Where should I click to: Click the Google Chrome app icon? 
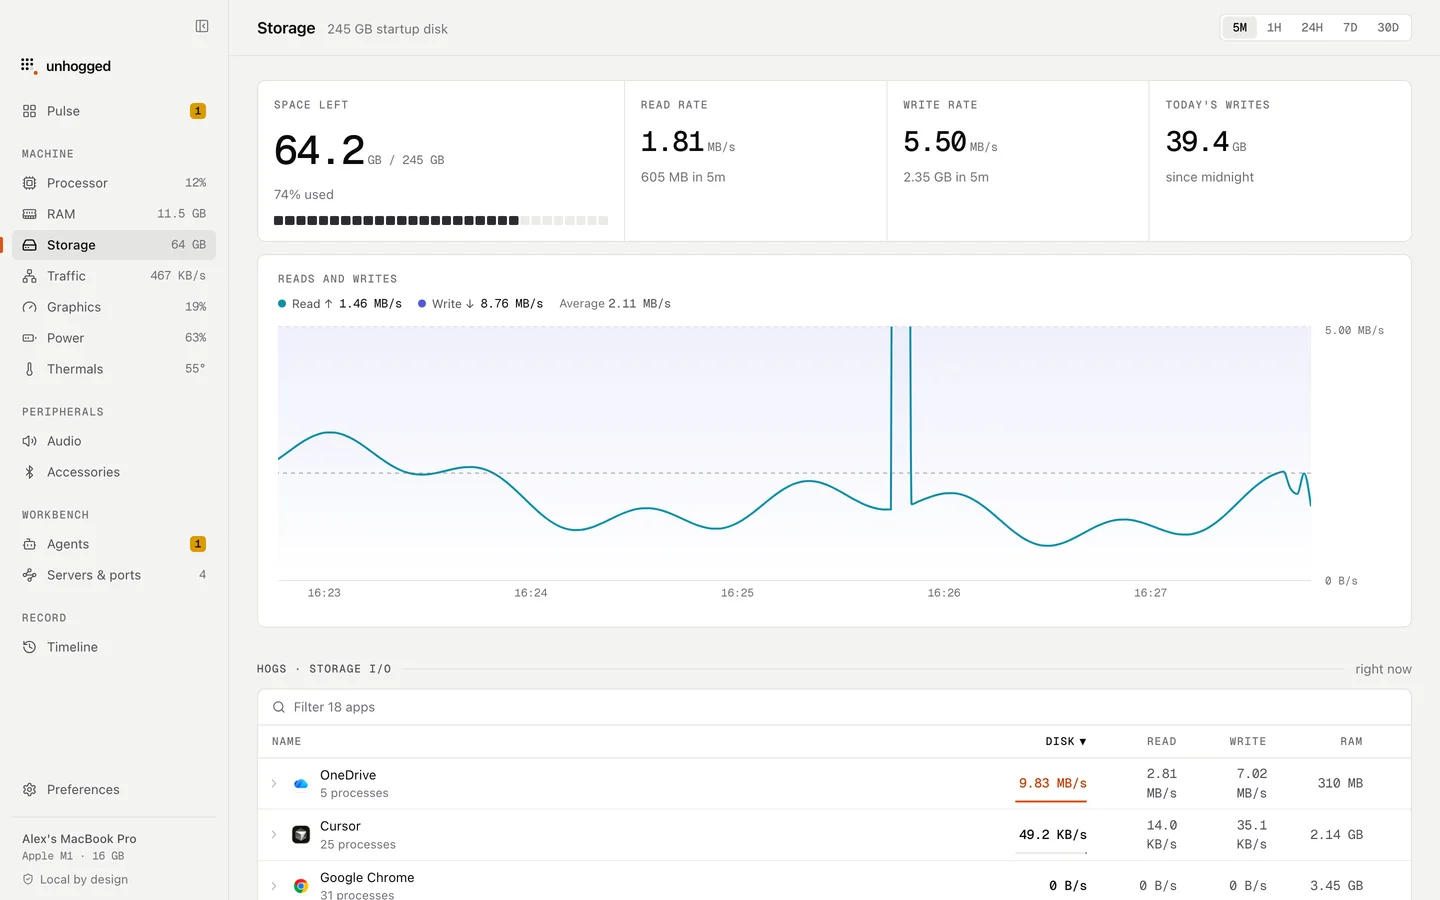[x=301, y=886]
